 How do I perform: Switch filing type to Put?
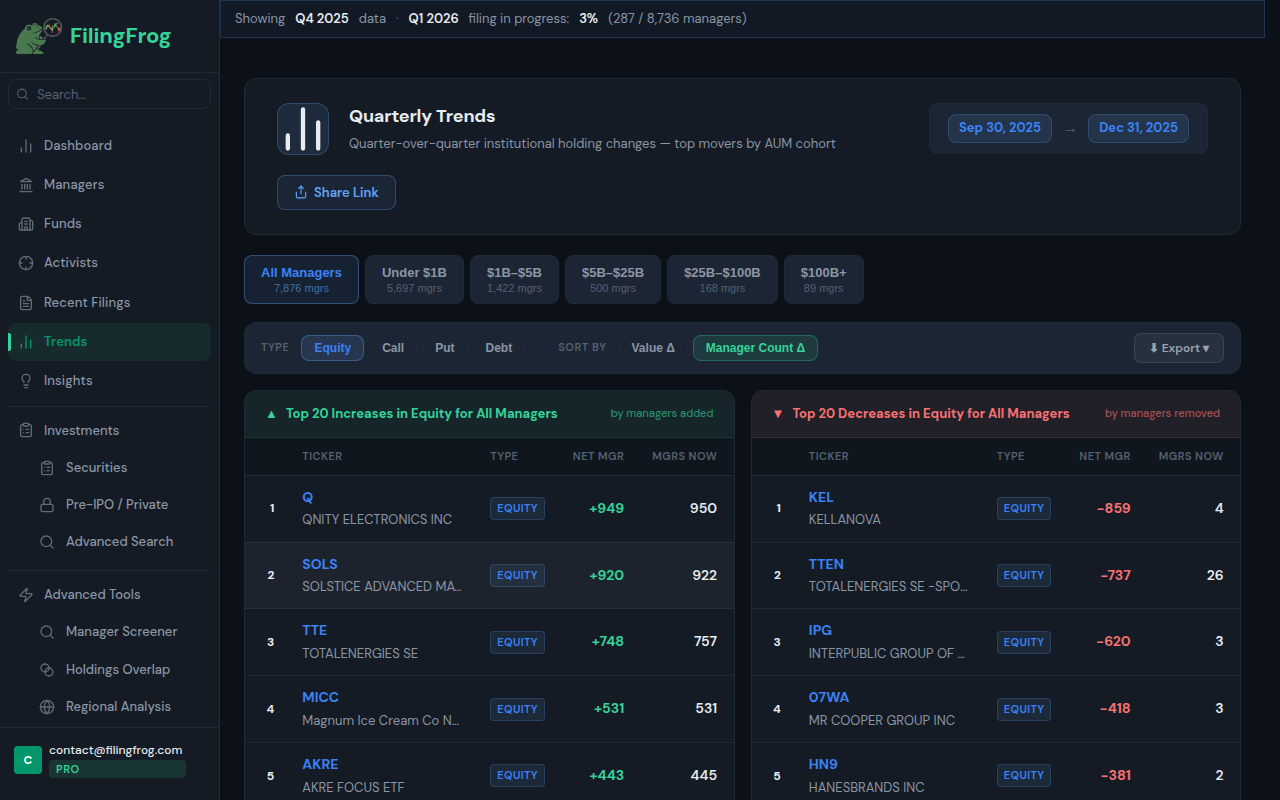(444, 347)
